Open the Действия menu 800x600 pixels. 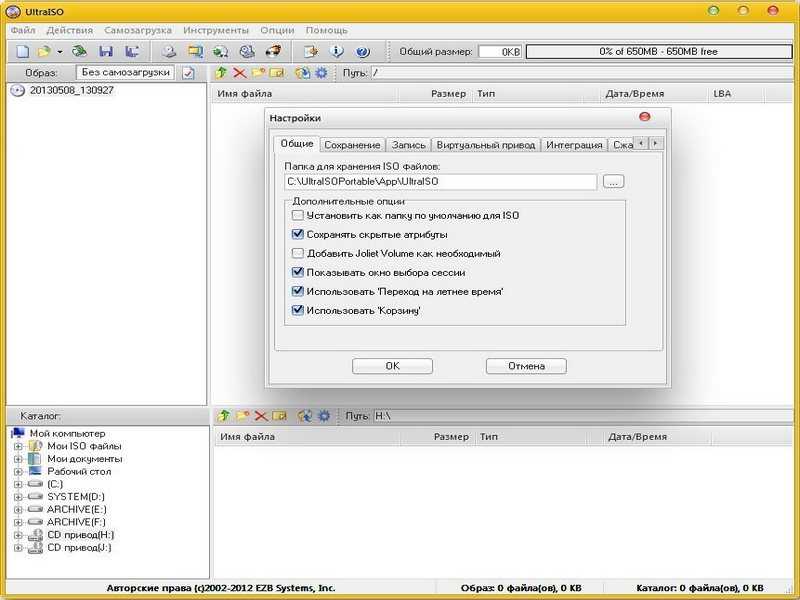click(x=70, y=30)
